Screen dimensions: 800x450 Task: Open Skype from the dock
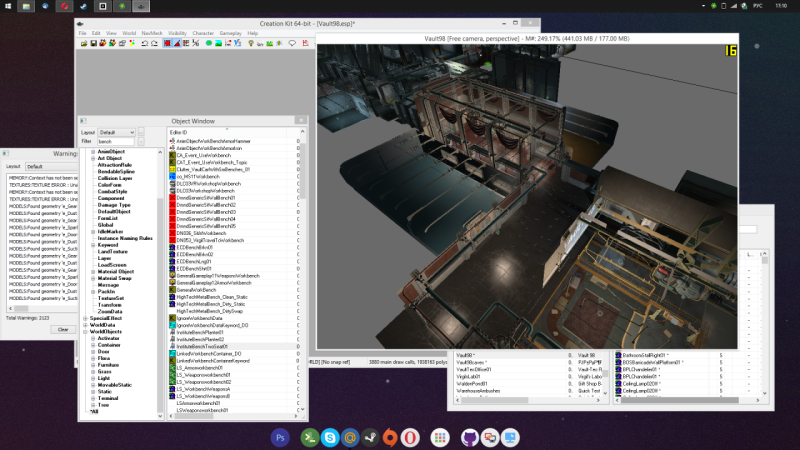(x=330, y=438)
